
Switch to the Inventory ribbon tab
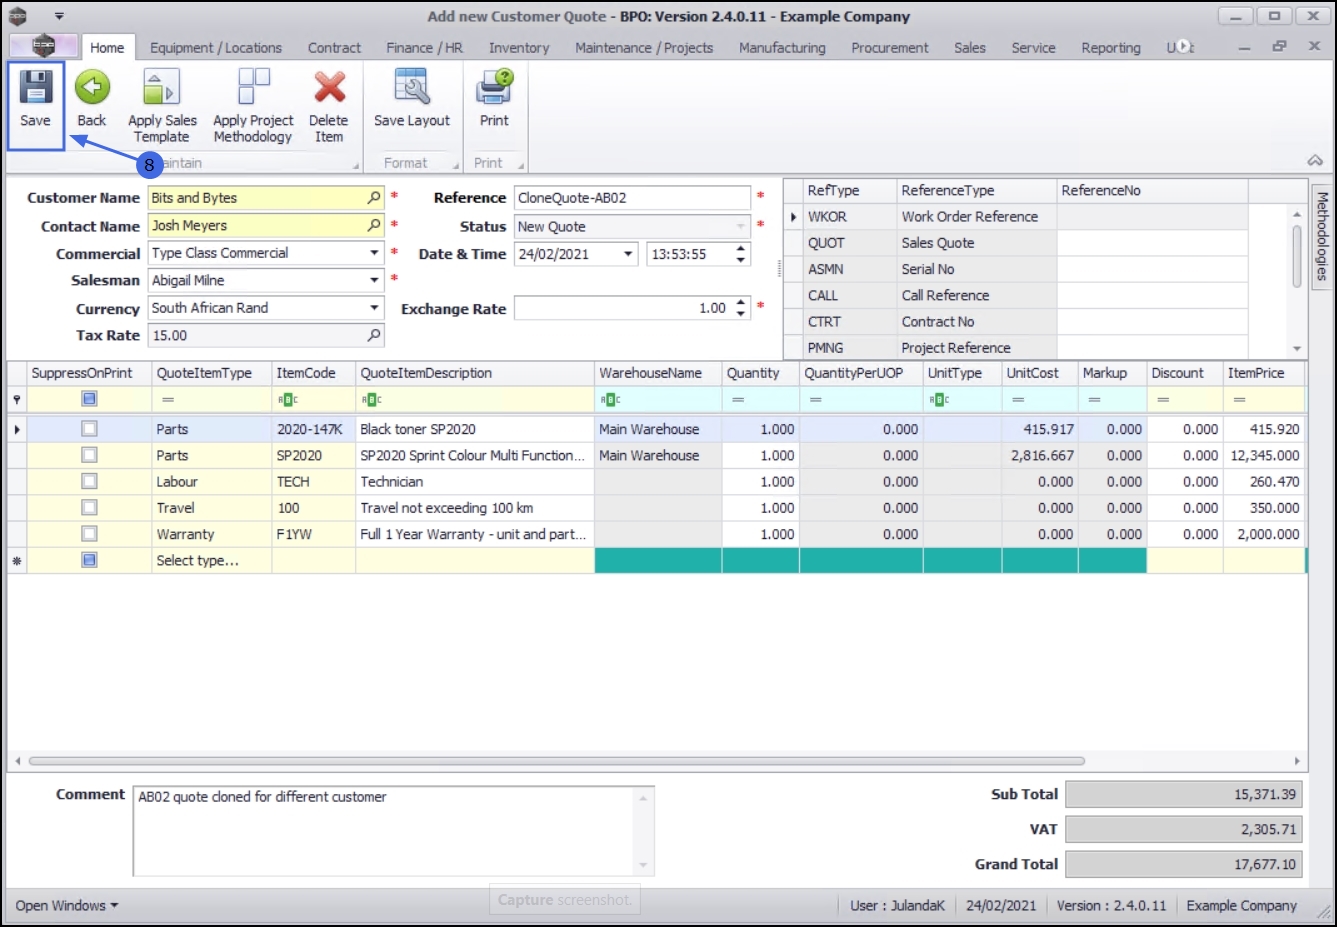click(518, 48)
